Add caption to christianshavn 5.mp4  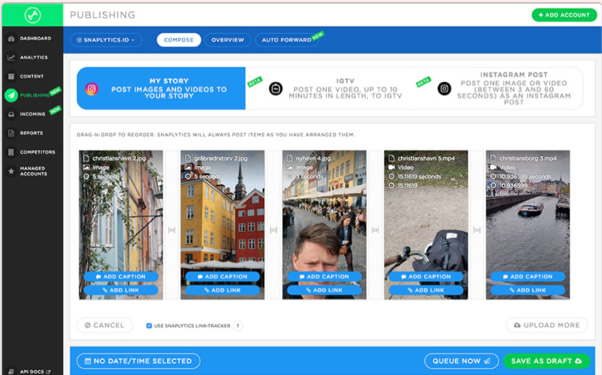pyautogui.click(x=426, y=276)
